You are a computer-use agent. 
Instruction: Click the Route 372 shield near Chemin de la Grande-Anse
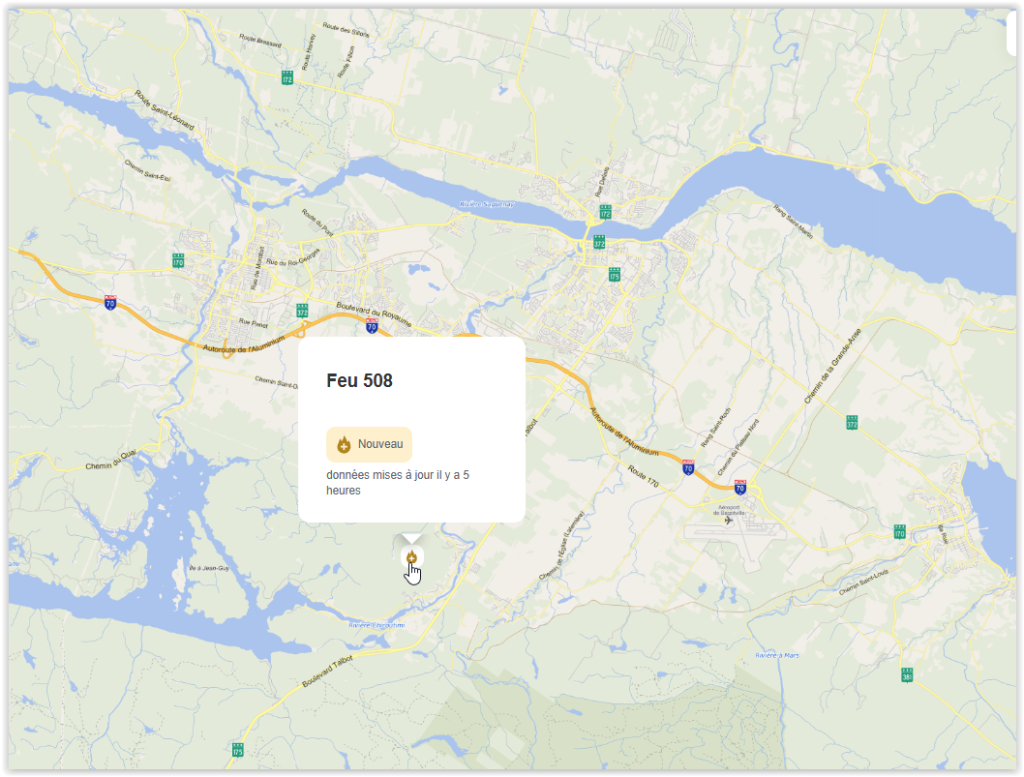tap(851, 422)
